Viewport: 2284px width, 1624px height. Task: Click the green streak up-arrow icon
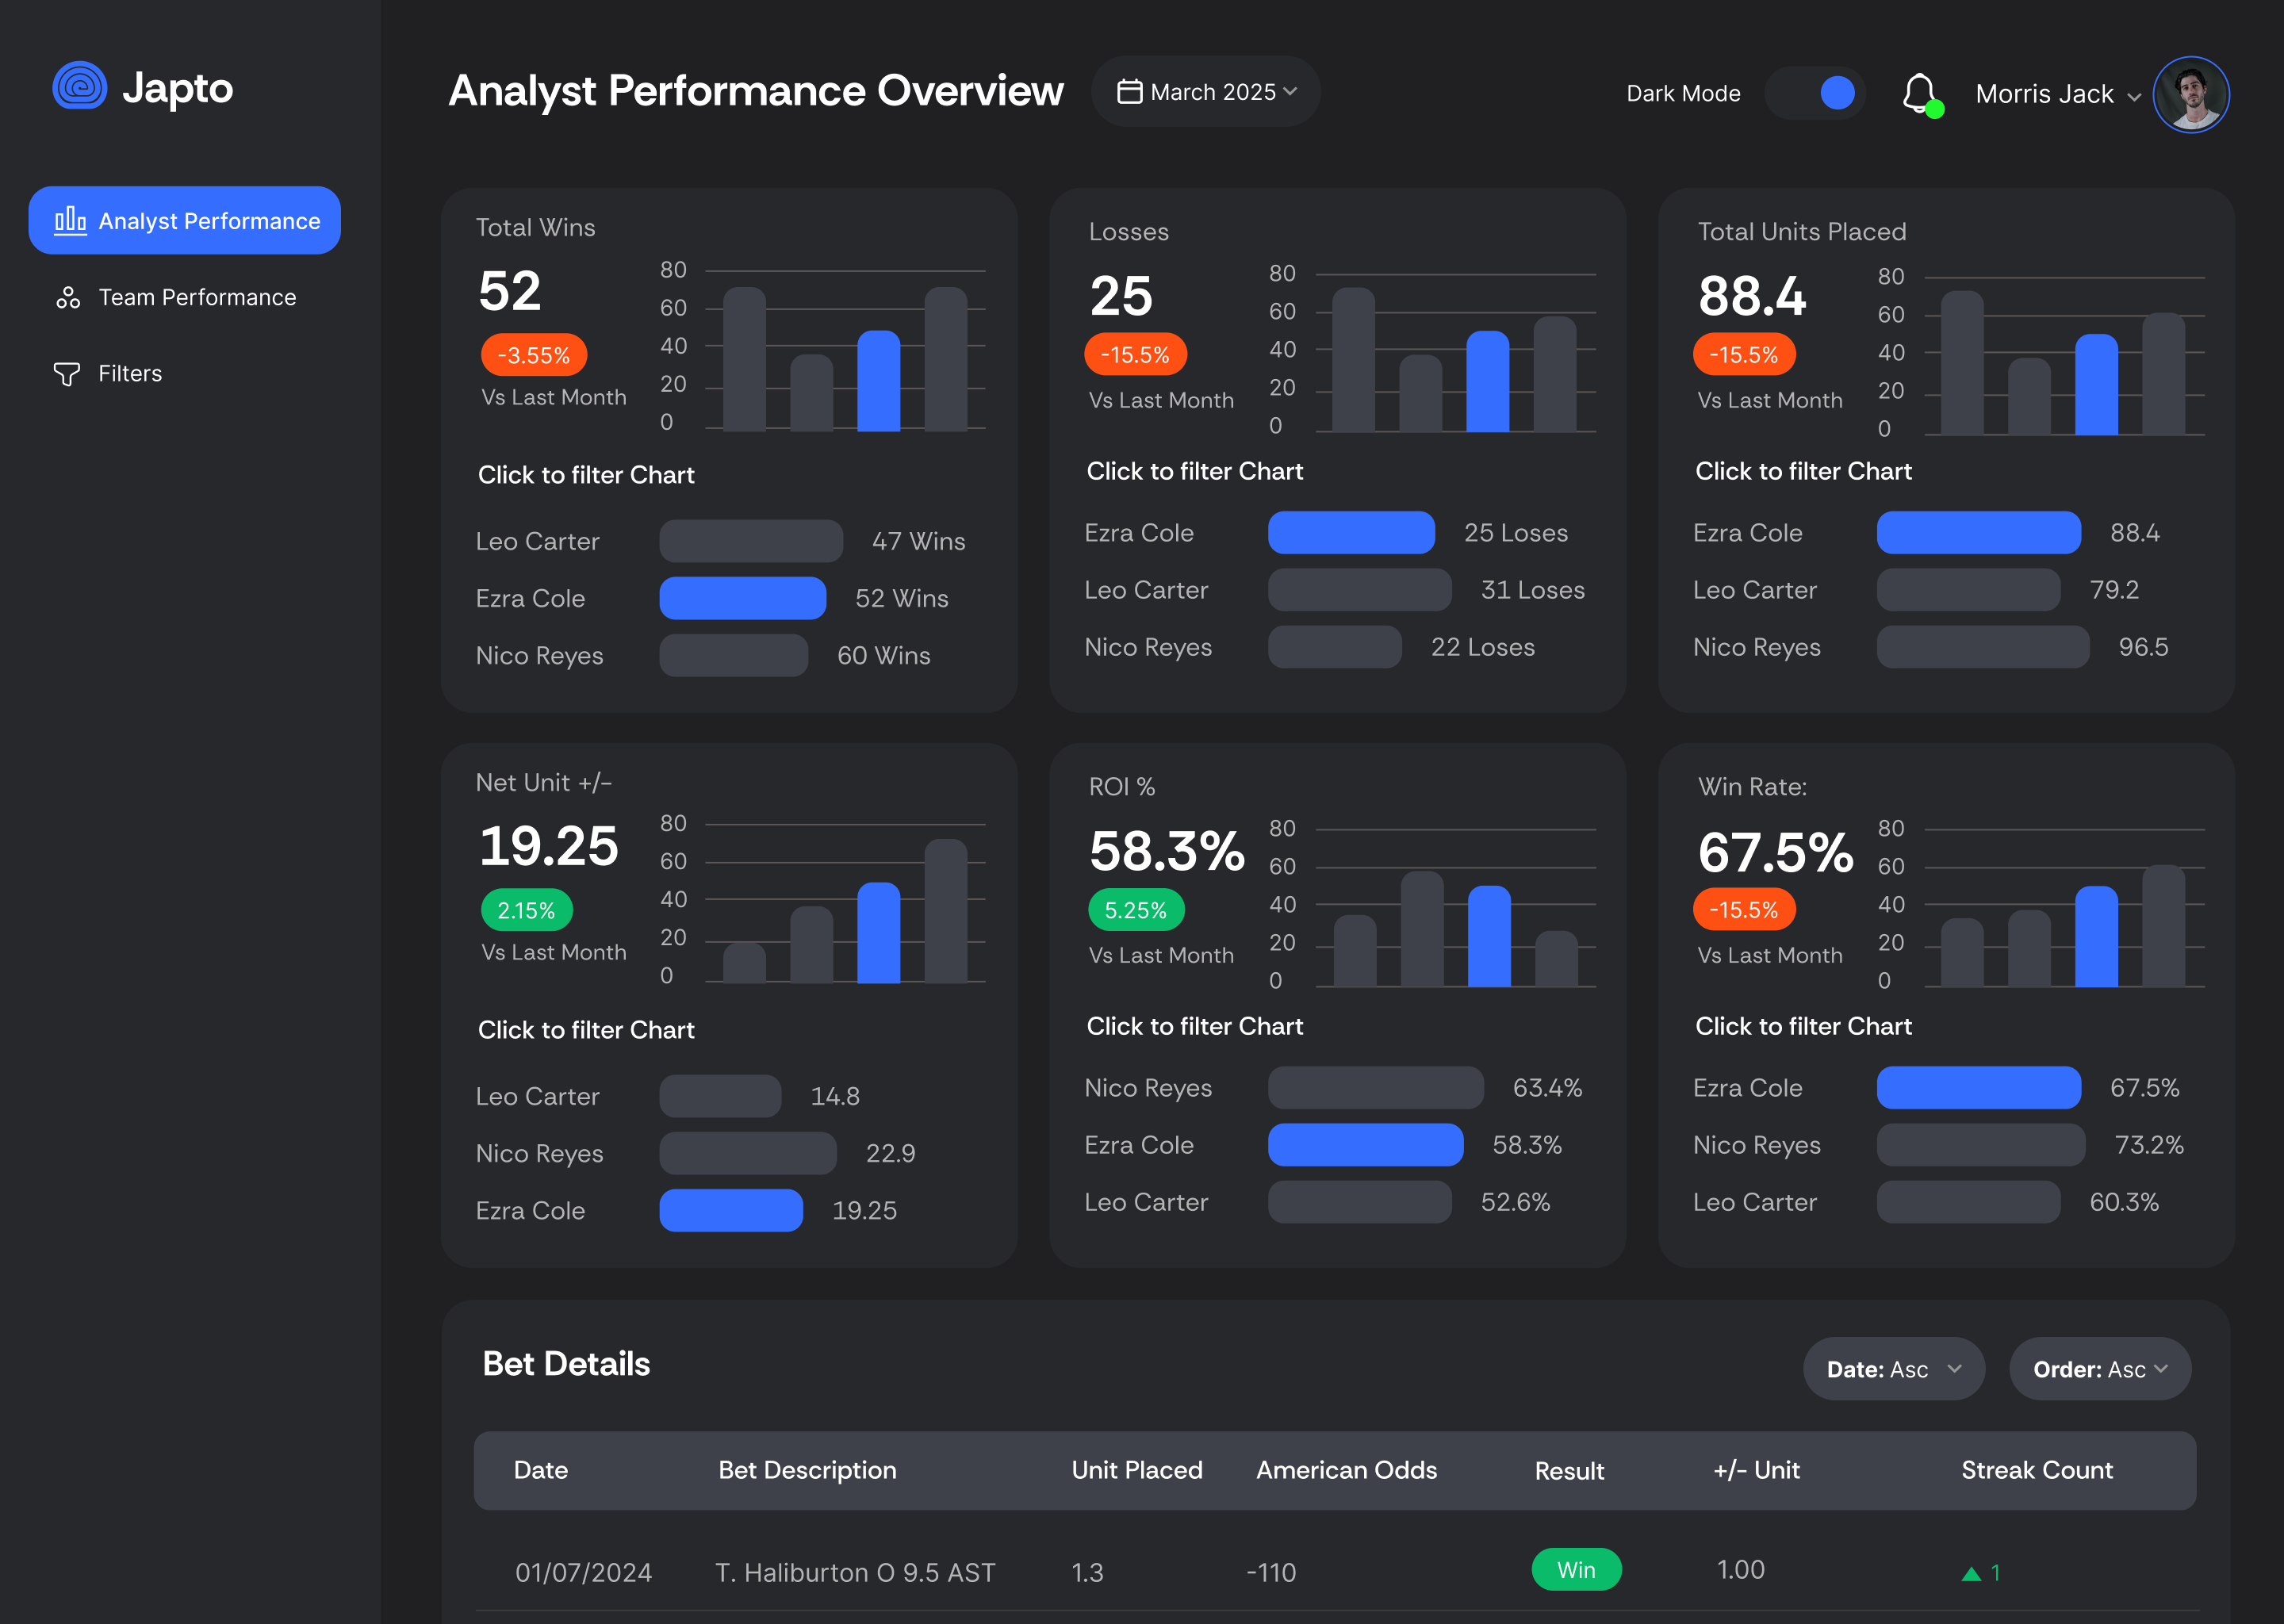click(x=1971, y=1574)
